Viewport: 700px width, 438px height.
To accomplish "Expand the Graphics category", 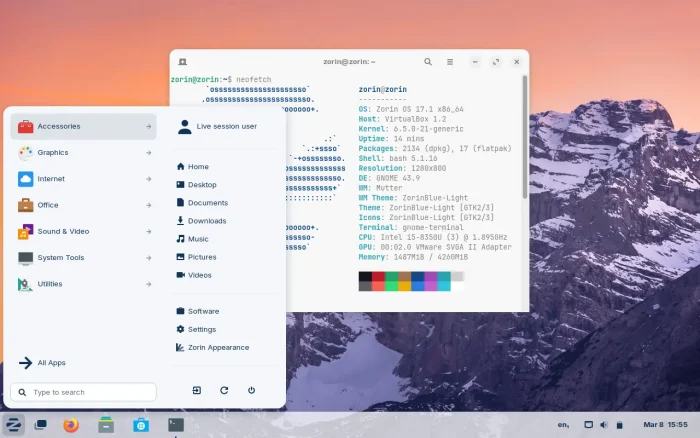I will 83,153.
